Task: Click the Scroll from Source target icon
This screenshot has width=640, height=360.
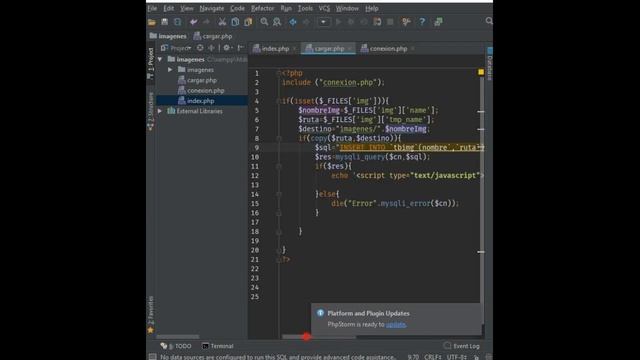Action: 200,48
